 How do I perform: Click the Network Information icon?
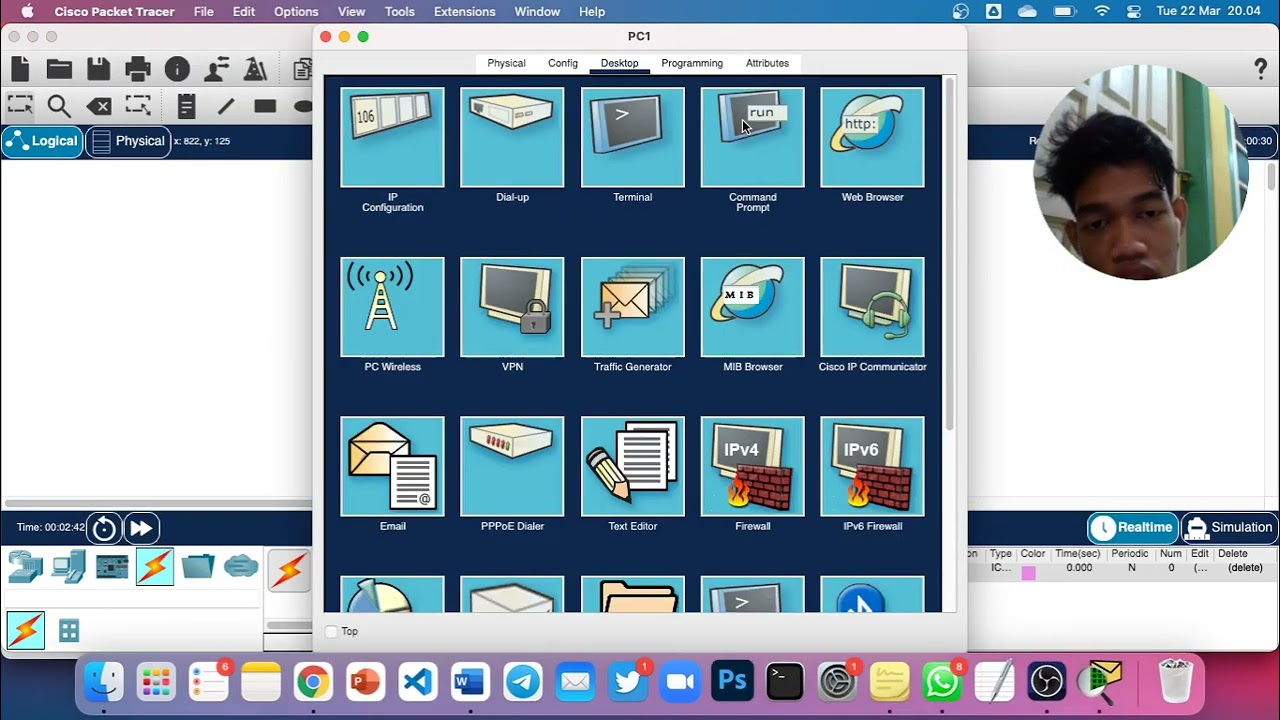coord(177,69)
